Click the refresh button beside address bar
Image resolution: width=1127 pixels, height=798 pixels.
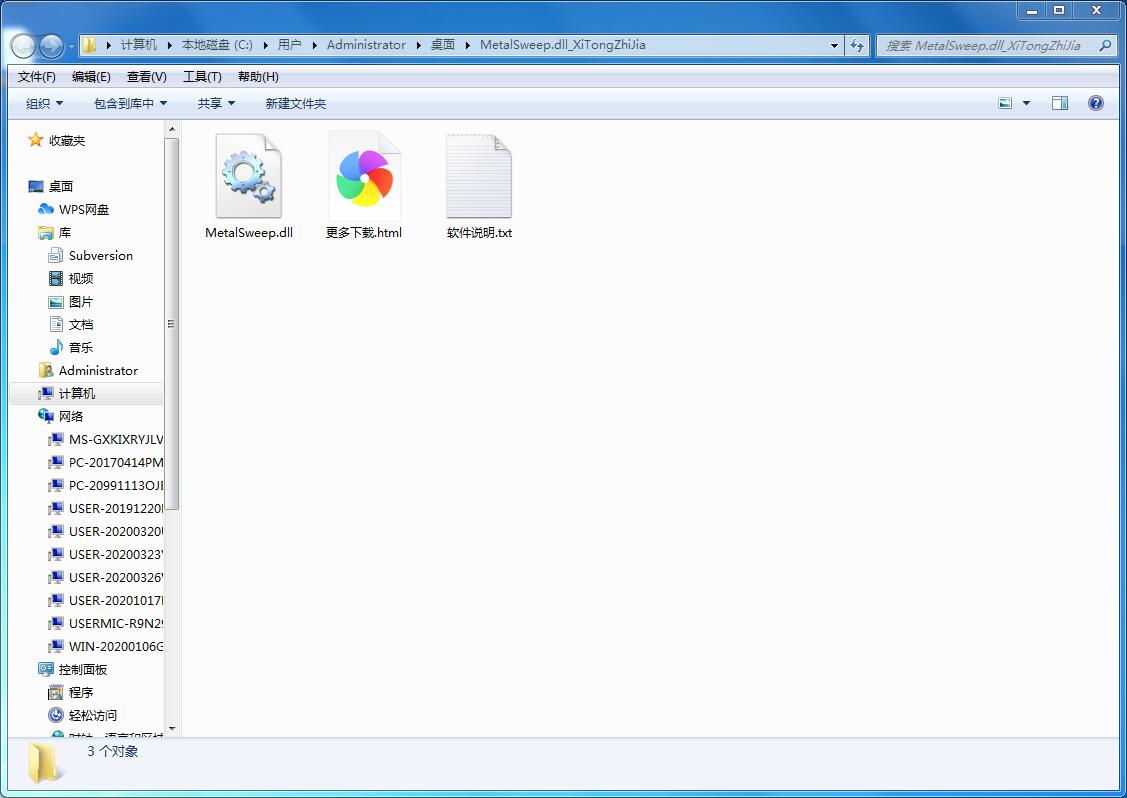click(x=857, y=45)
